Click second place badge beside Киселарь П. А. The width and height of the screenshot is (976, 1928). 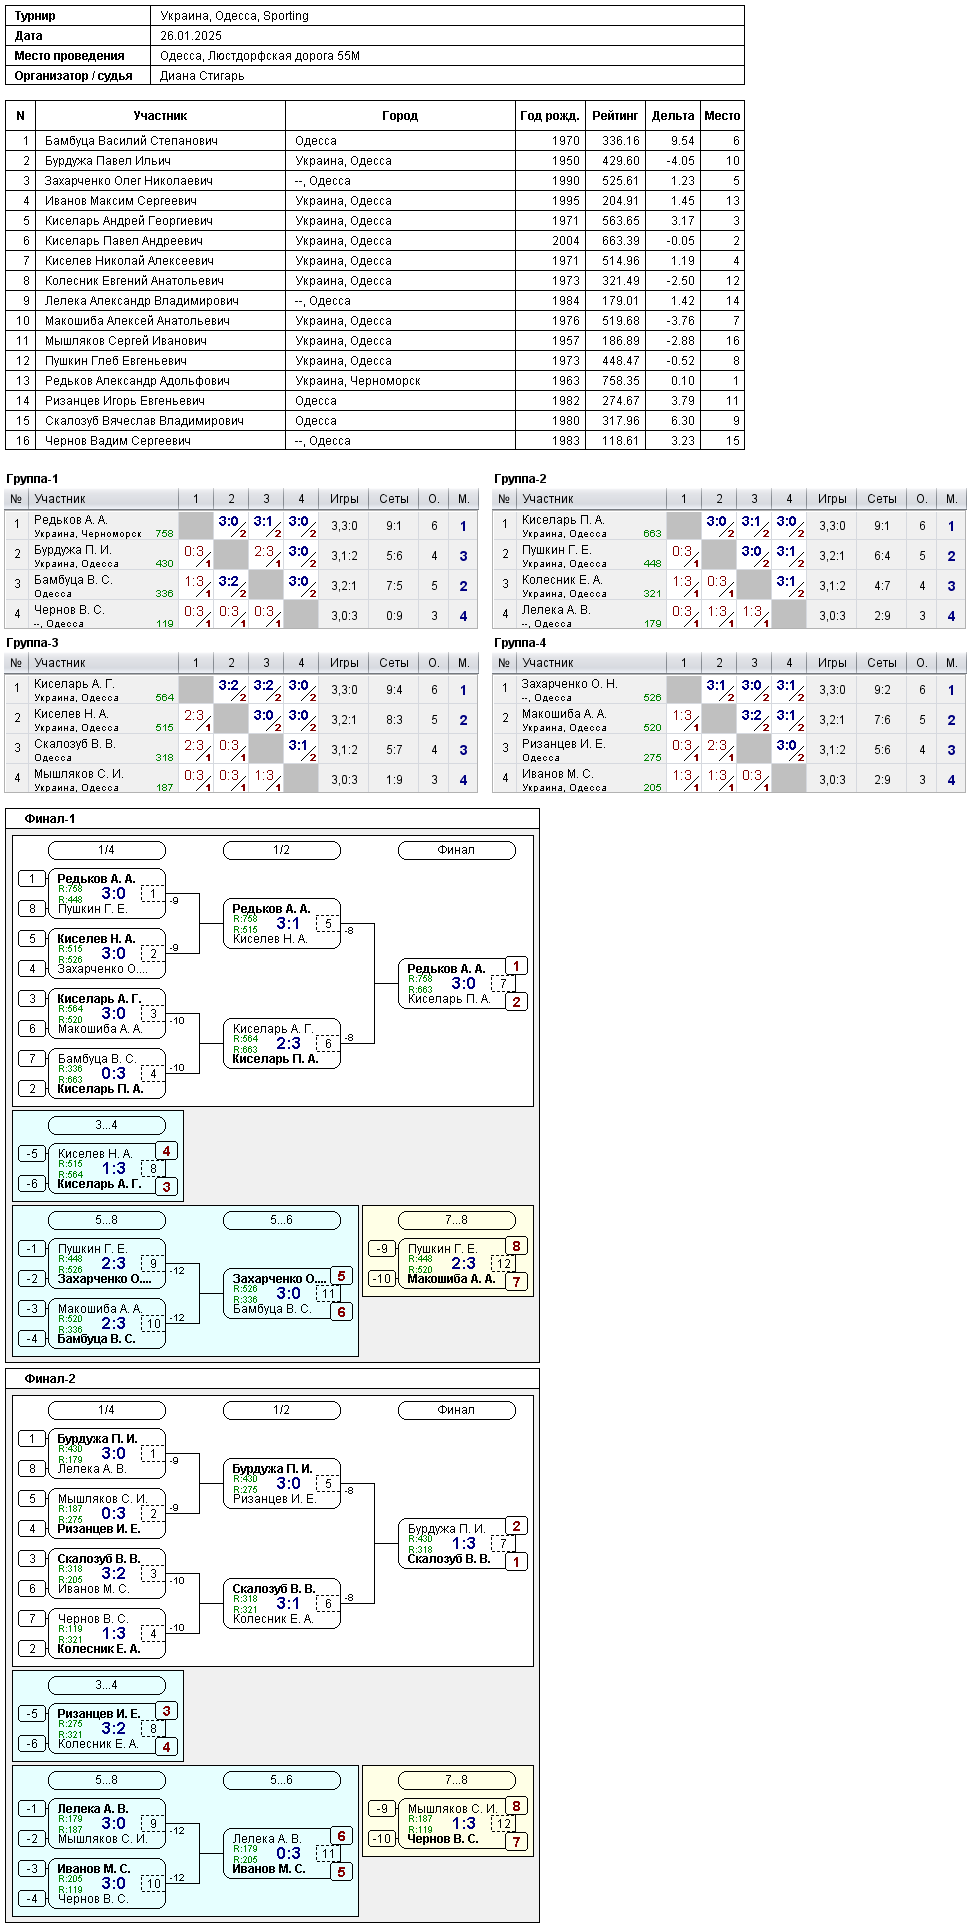(x=516, y=1002)
